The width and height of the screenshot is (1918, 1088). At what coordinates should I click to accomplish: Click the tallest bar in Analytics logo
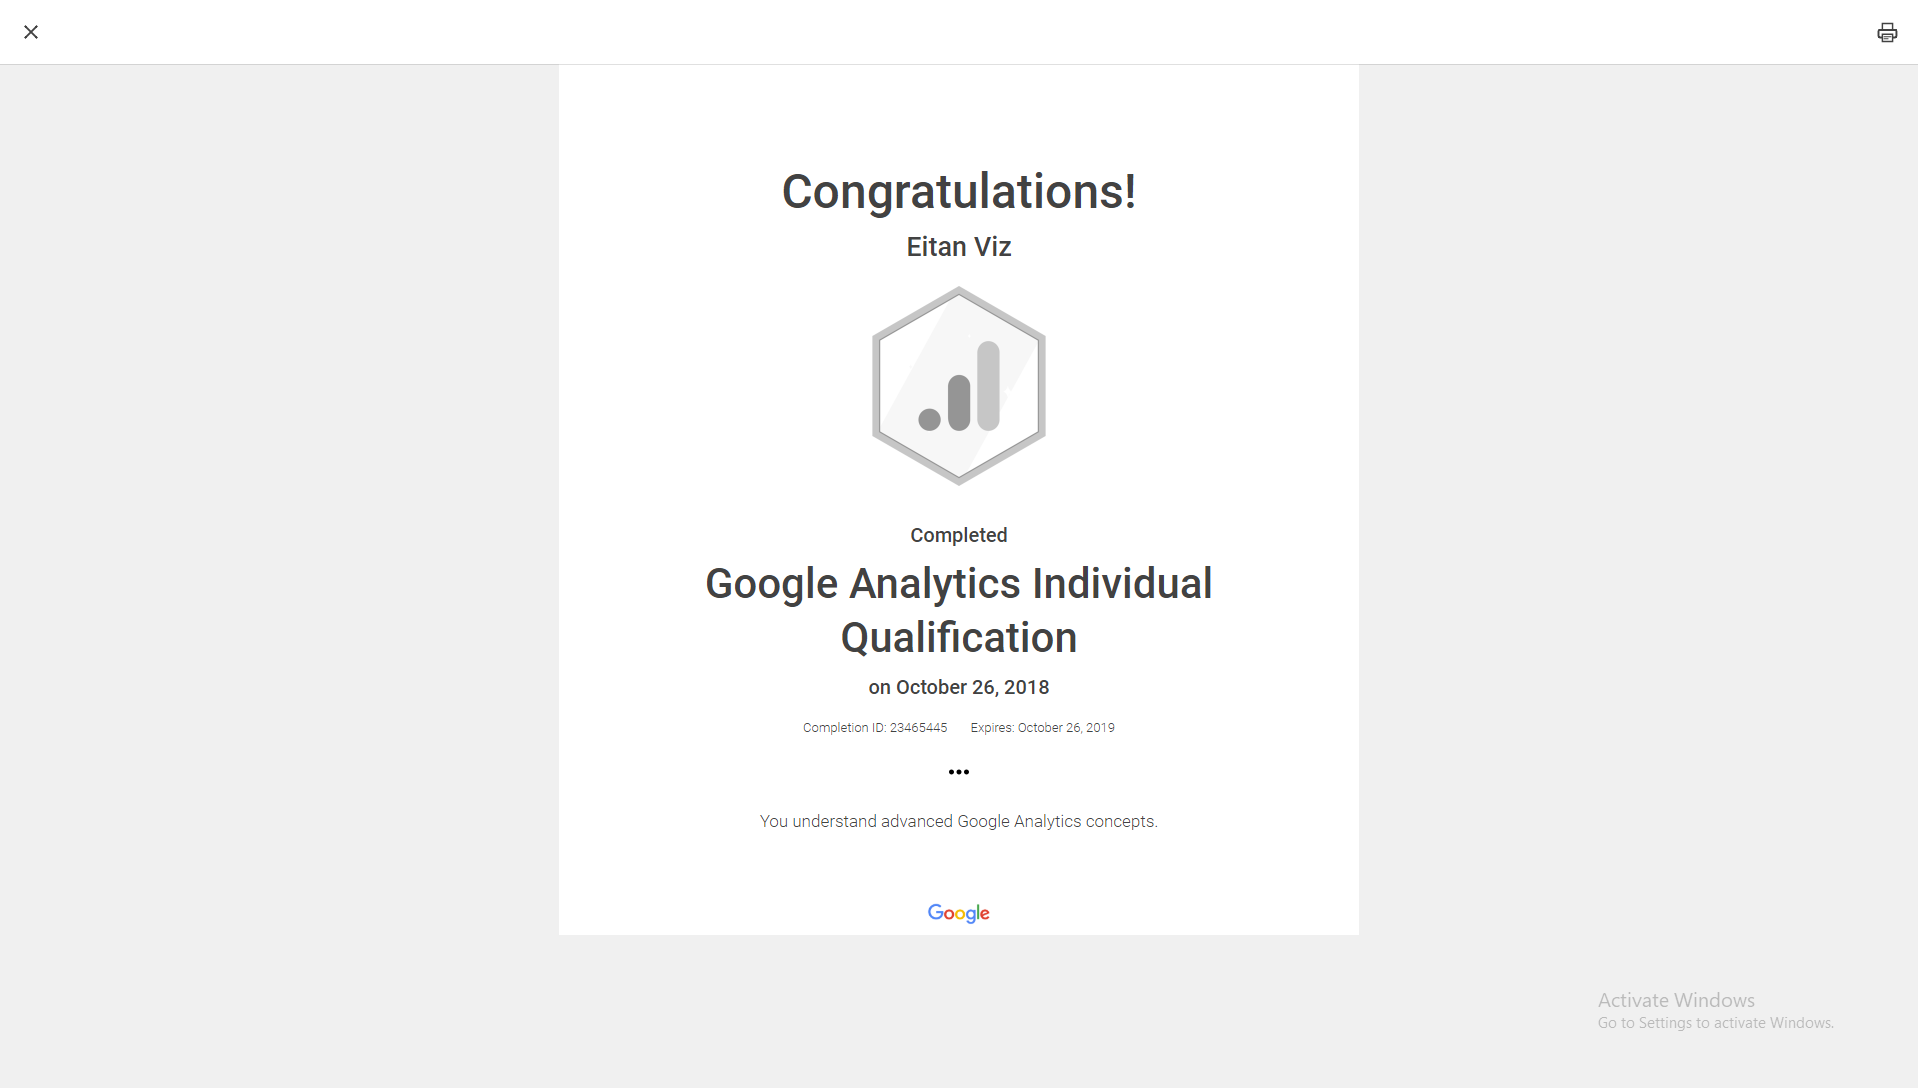pyautogui.click(x=988, y=385)
